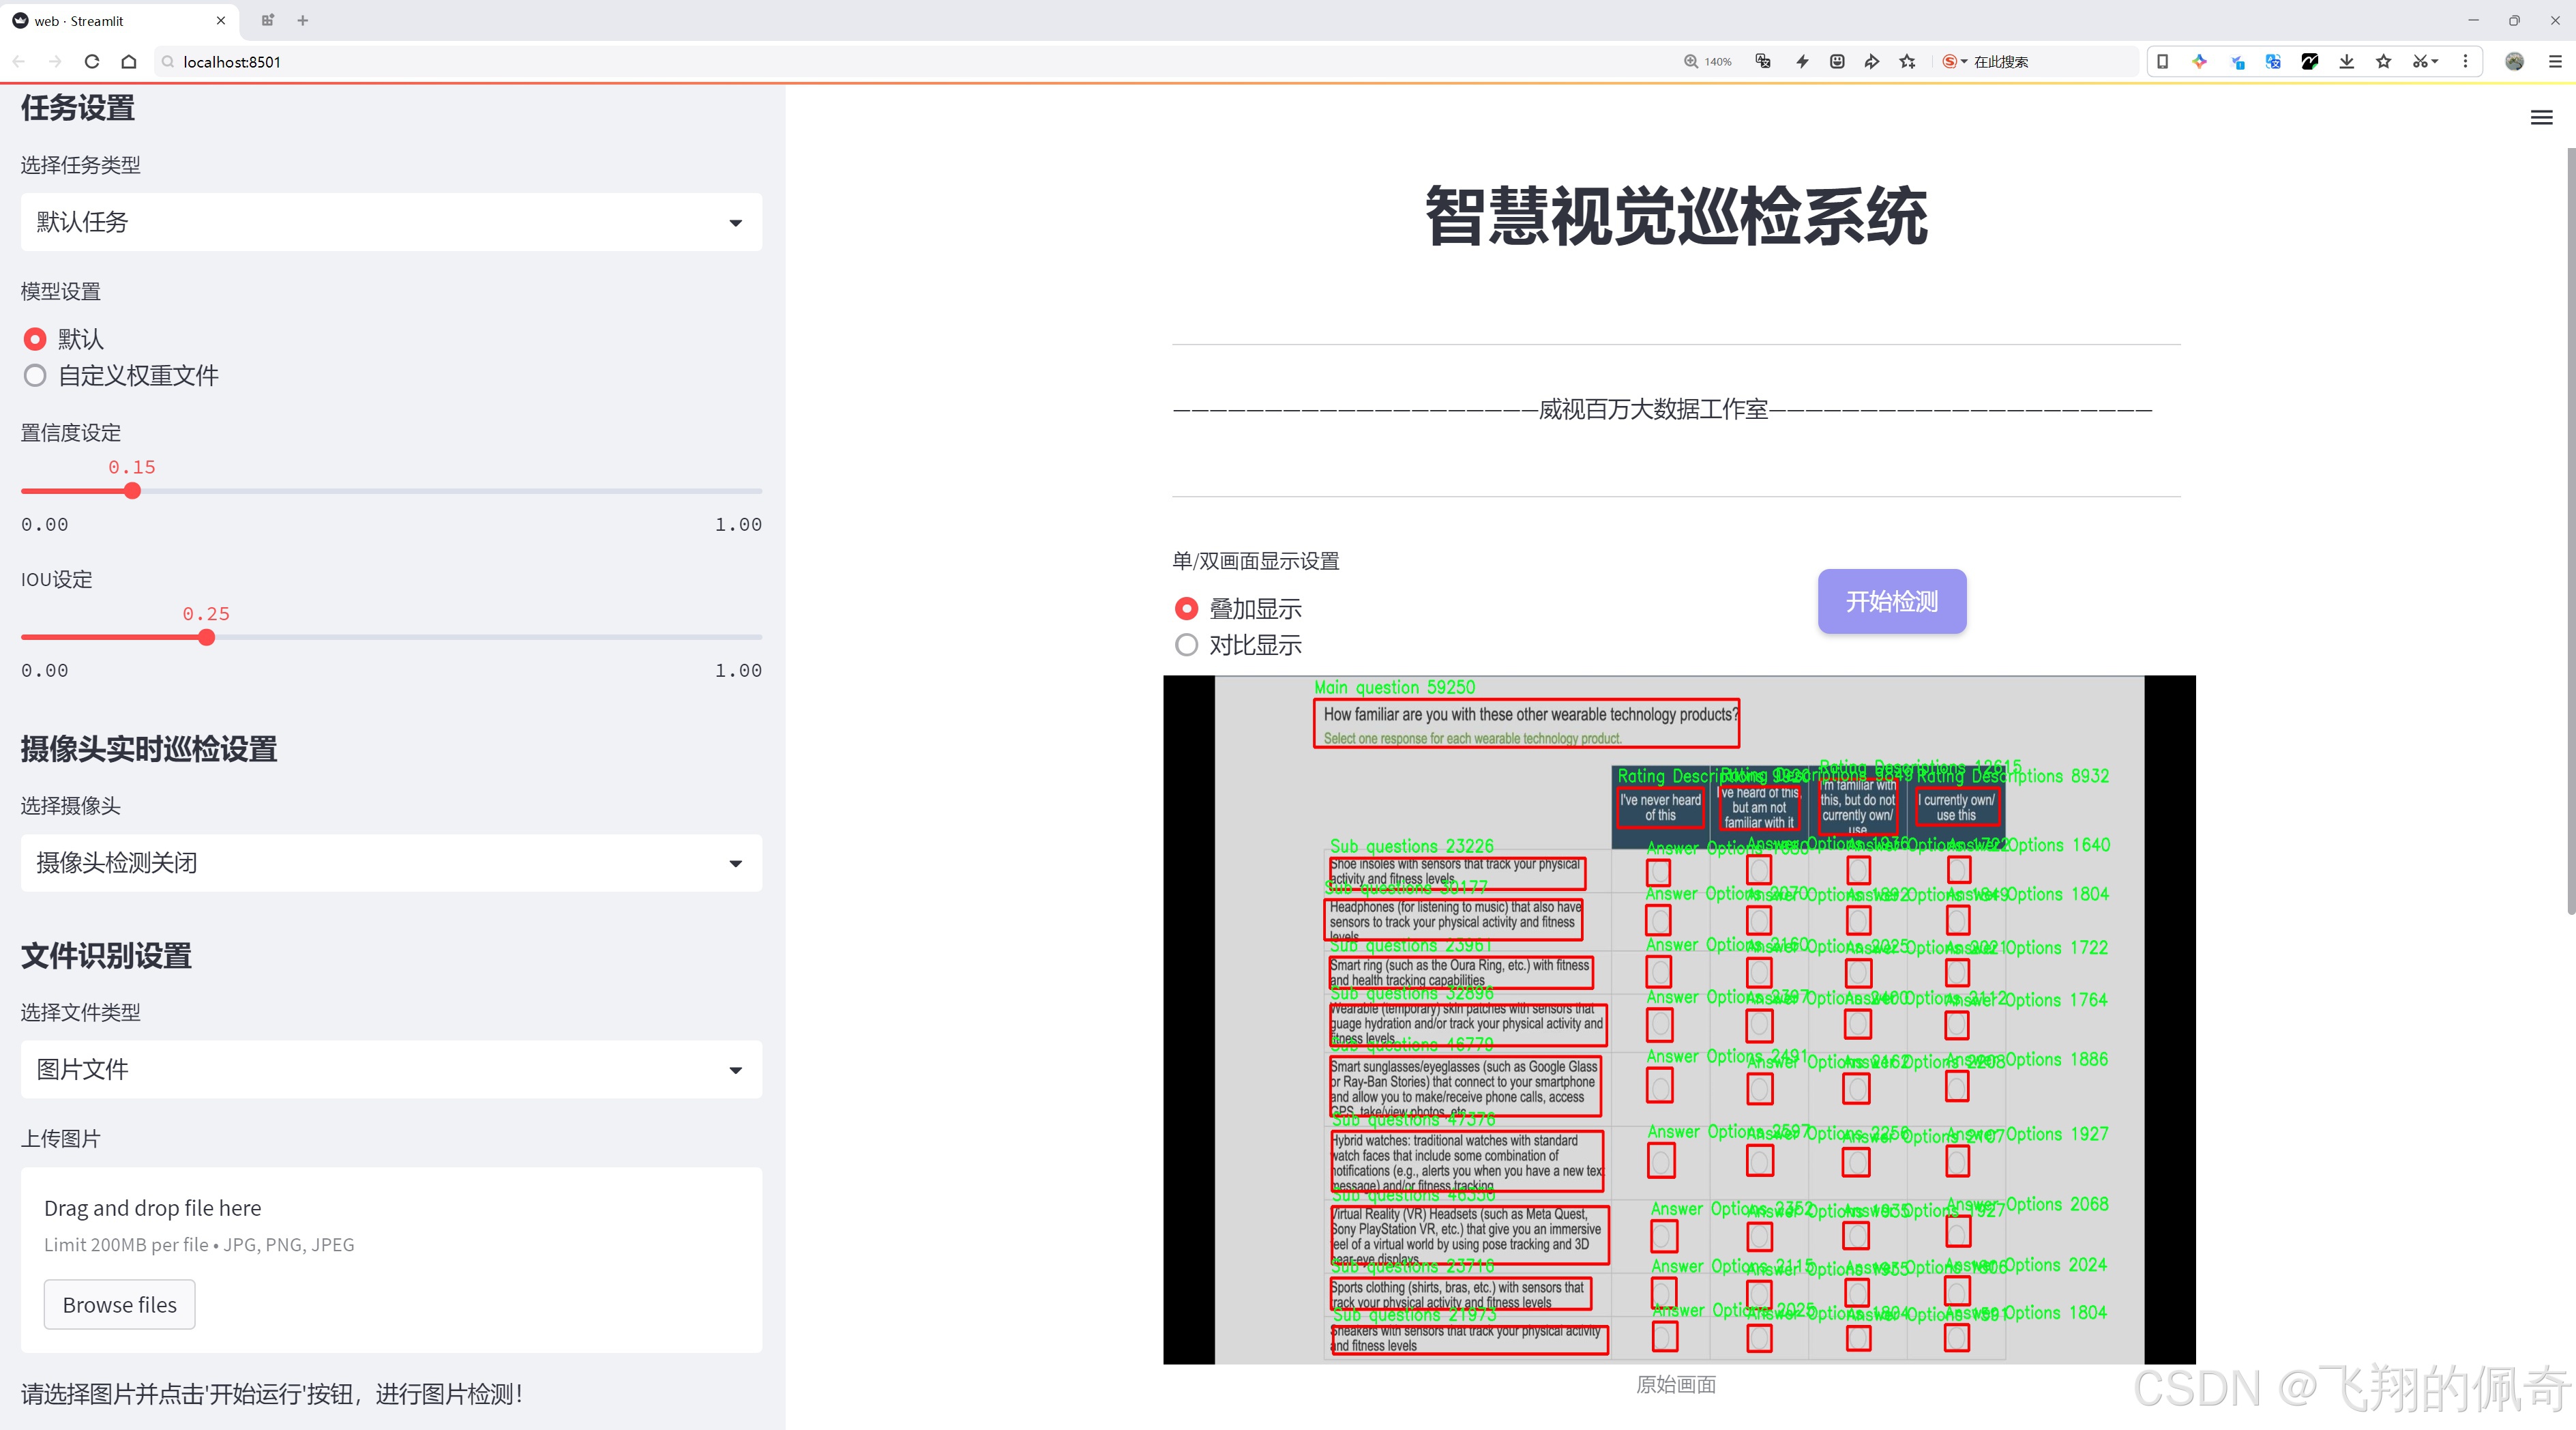Expand the 选择任务类型 dropdown showing 默认任务
This screenshot has width=2576, height=1430.
391,222
